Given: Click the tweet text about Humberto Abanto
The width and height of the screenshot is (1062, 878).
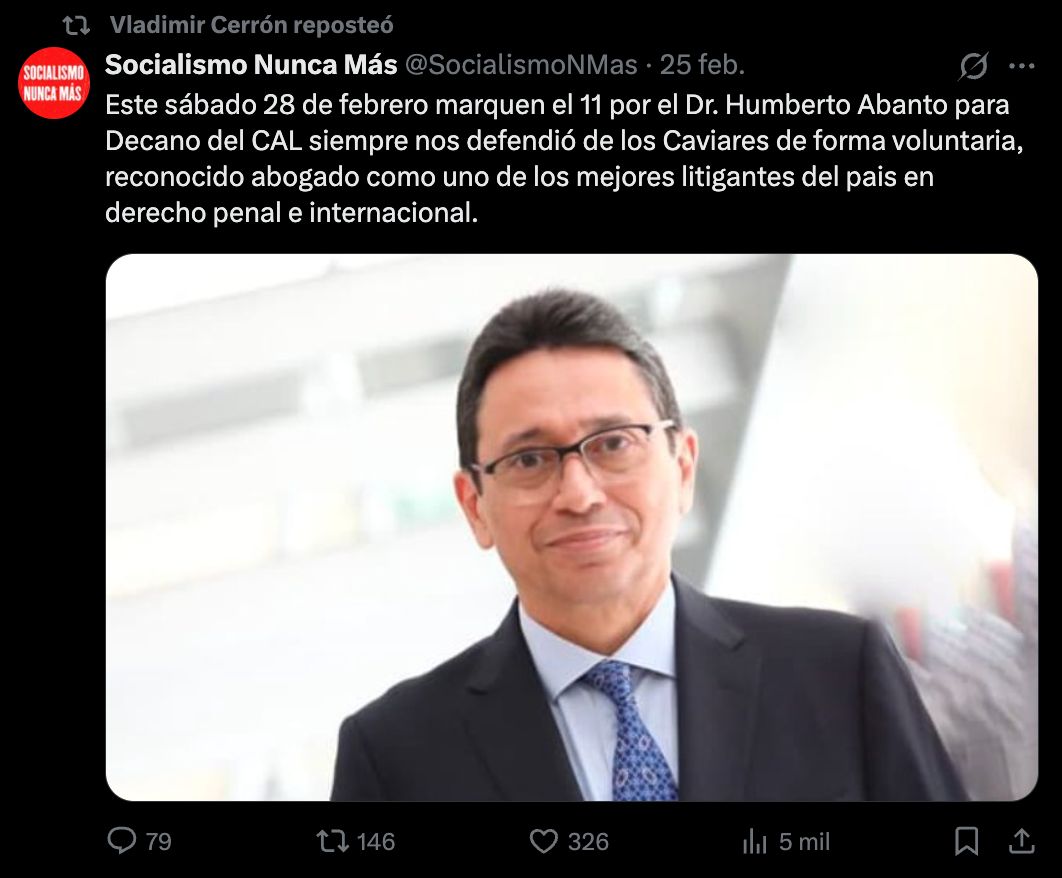Looking at the screenshot, I should [564, 159].
